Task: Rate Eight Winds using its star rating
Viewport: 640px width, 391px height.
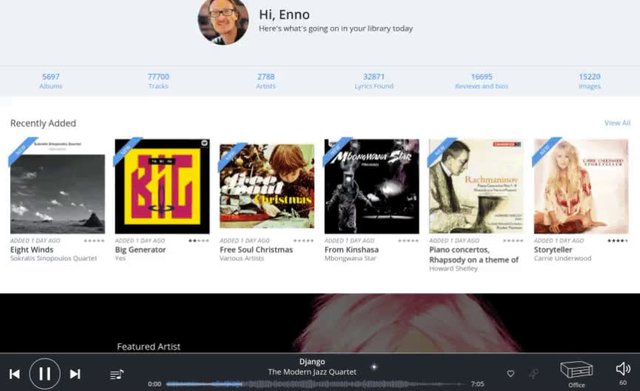Action: point(94,240)
